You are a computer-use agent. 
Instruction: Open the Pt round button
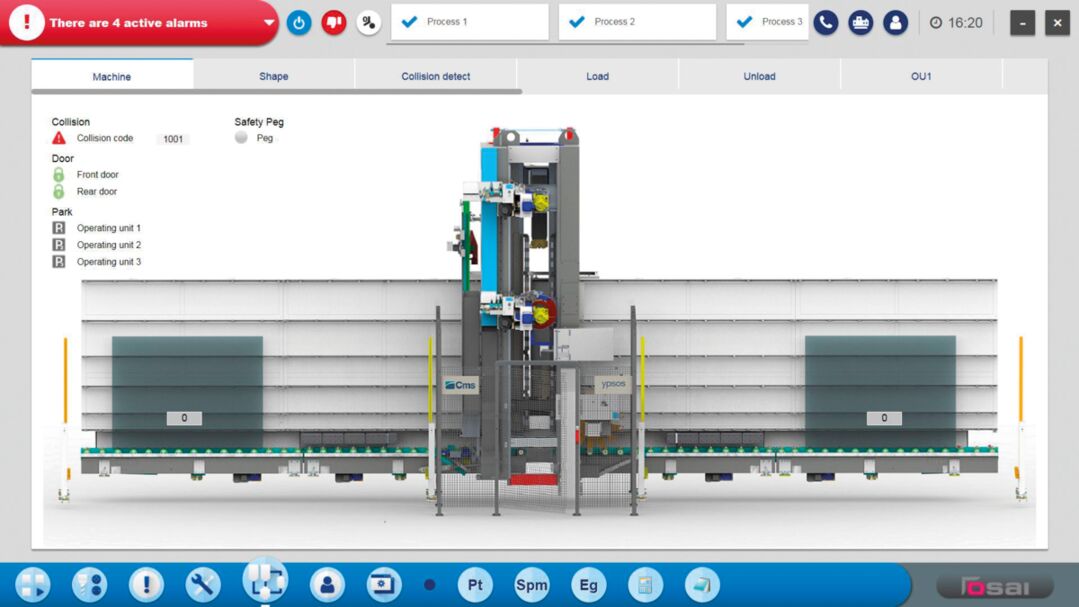[x=475, y=584]
